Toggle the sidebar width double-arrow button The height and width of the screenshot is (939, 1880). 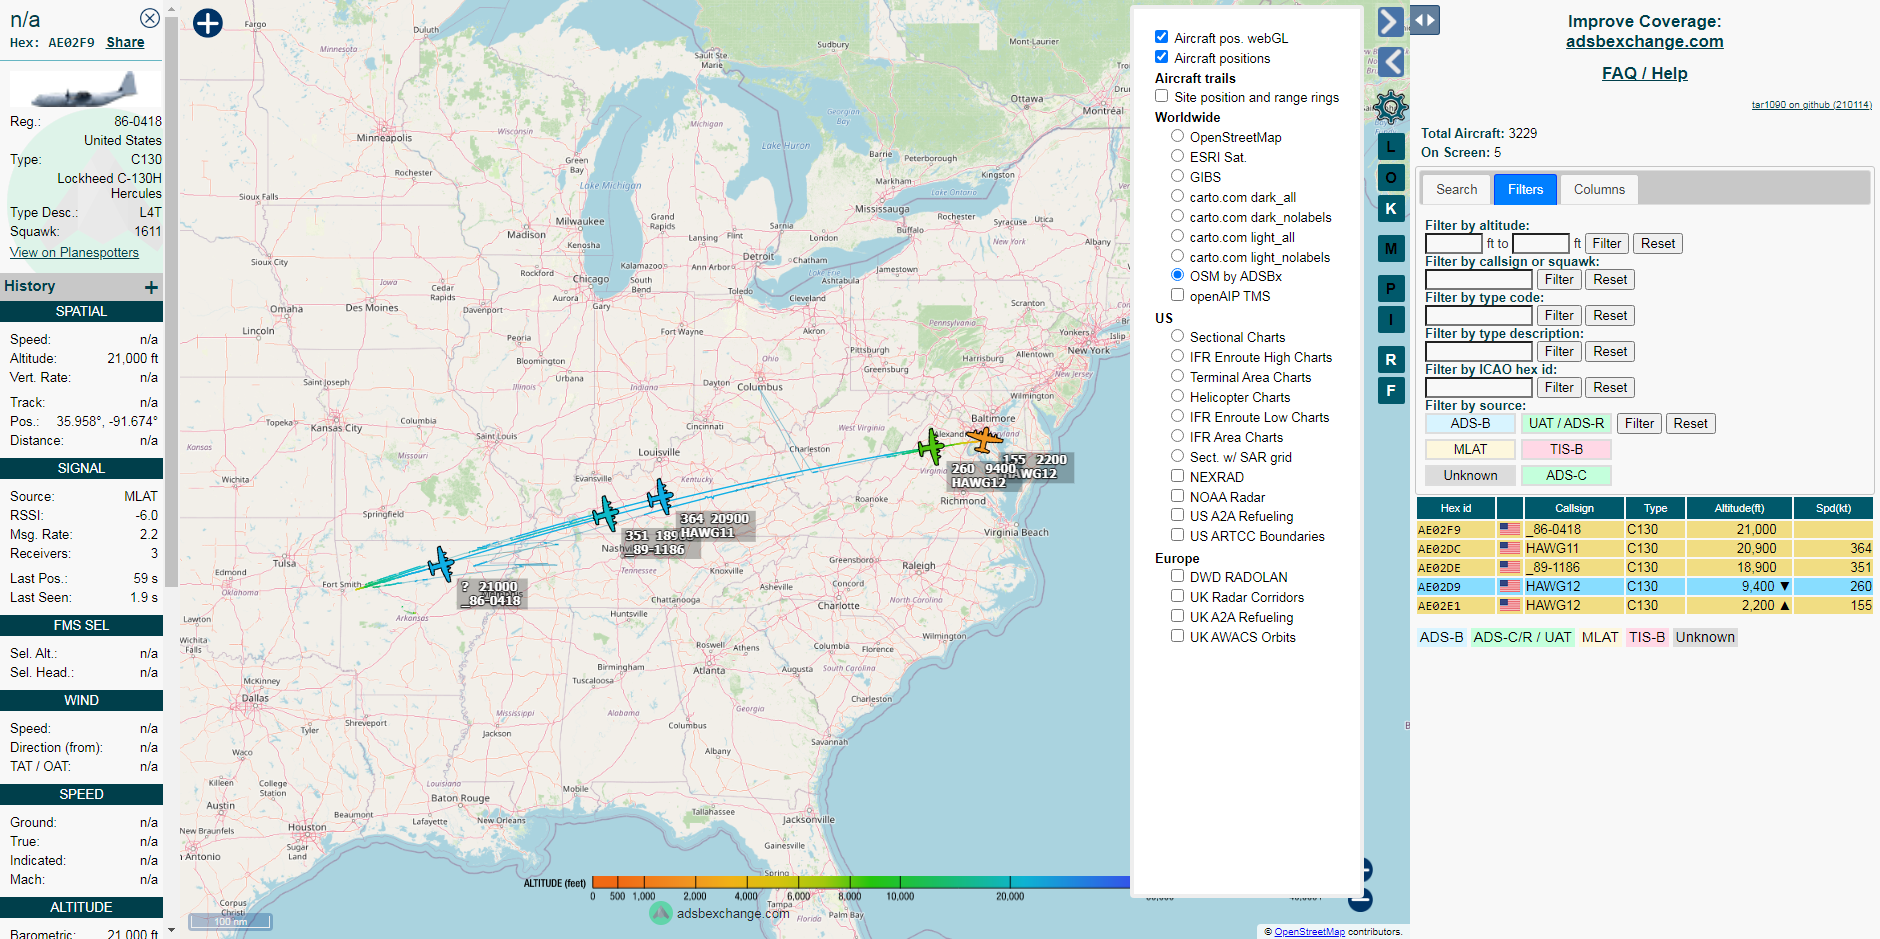coord(1425,20)
